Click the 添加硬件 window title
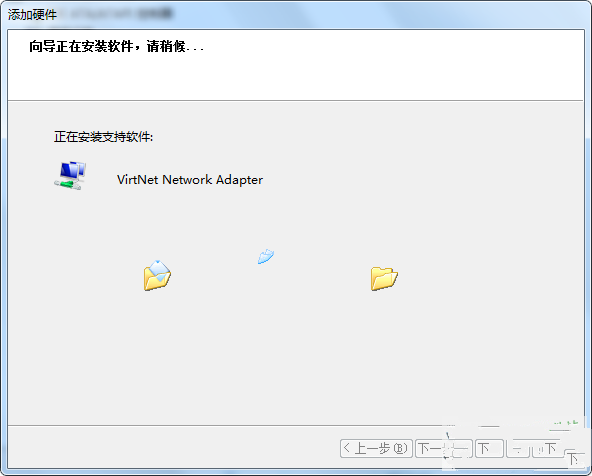Screen dimensions: 592x476 [x=32, y=15]
